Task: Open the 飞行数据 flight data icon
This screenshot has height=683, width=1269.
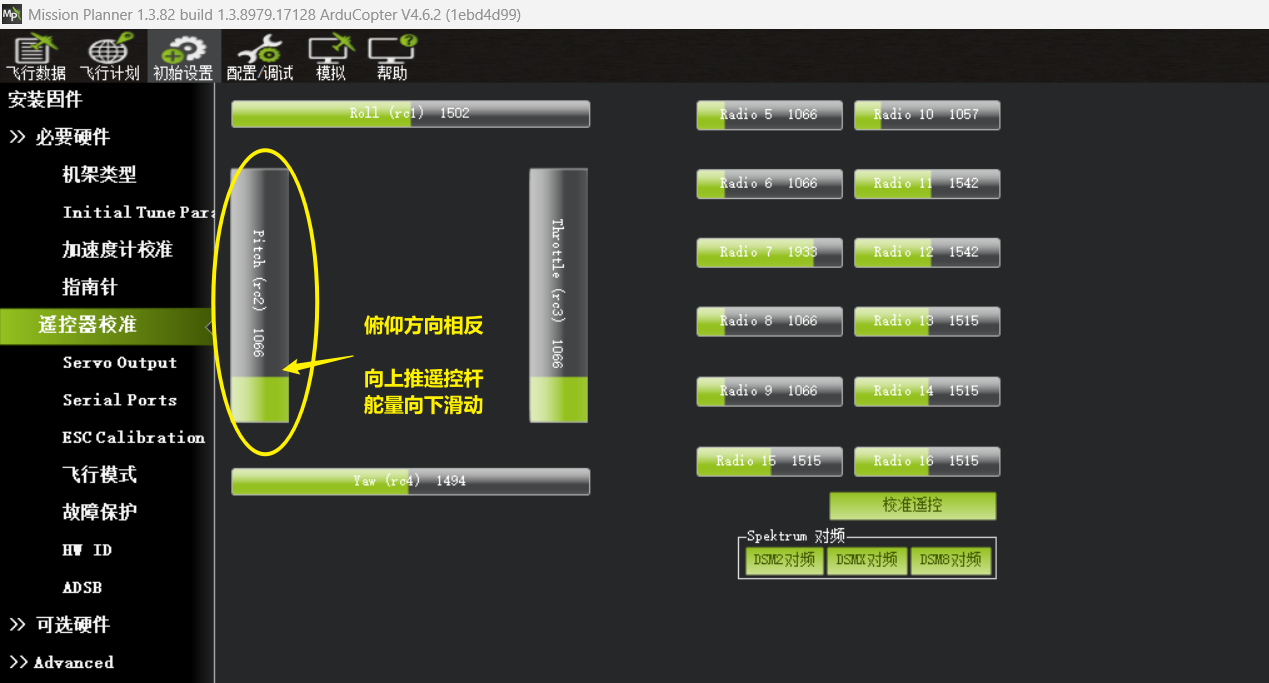Action: (36, 57)
